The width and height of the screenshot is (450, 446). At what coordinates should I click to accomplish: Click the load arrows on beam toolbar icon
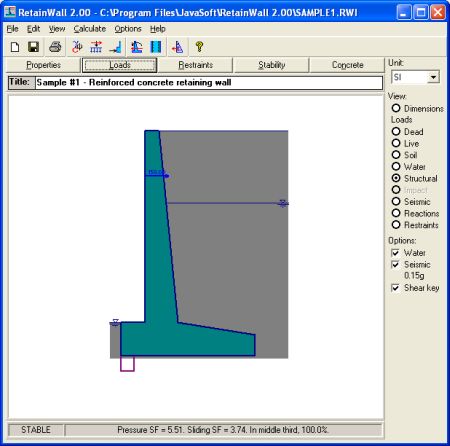(96, 47)
